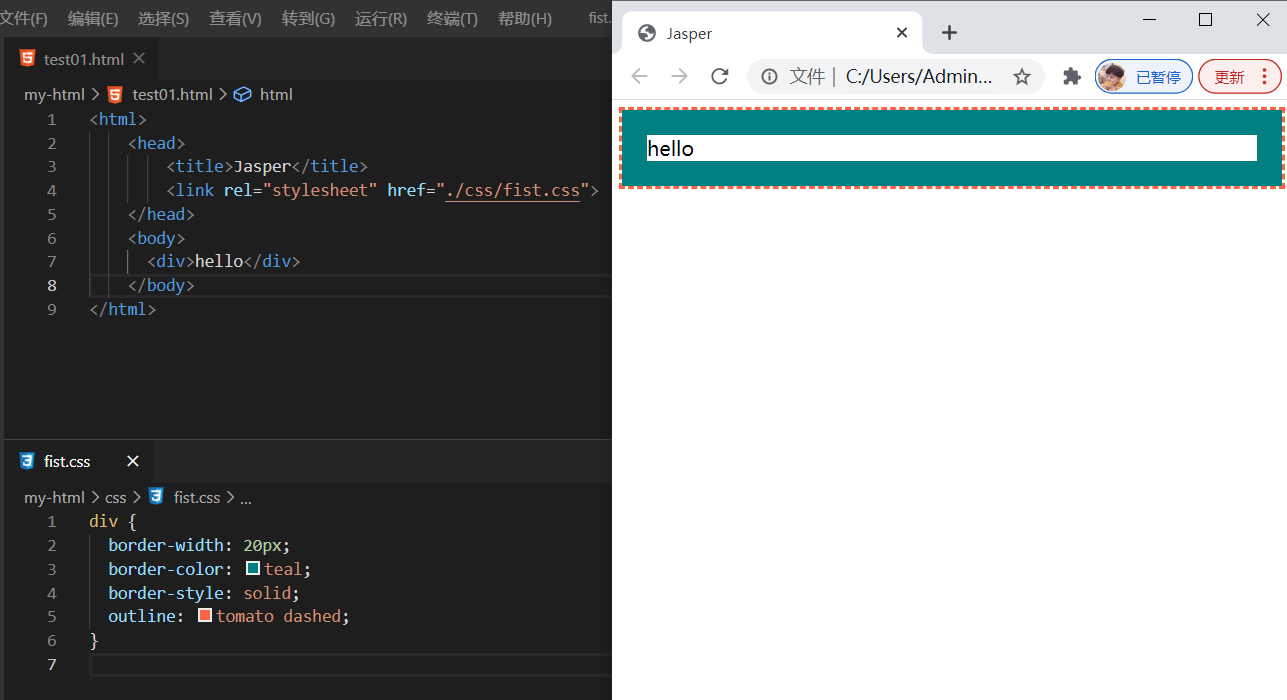The width and height of the screenshot is (1287, 700).
Task: Open the 编辑(E) menu
Action: click(92, 19)
